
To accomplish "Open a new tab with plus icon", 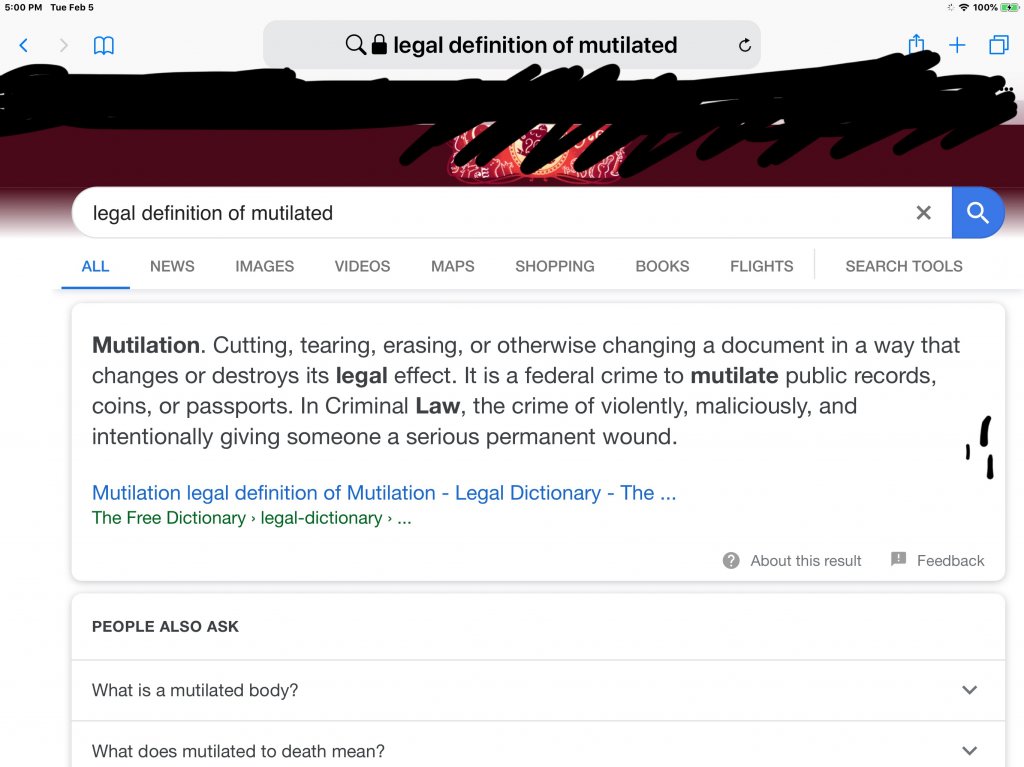I will (x=957, y=45).
